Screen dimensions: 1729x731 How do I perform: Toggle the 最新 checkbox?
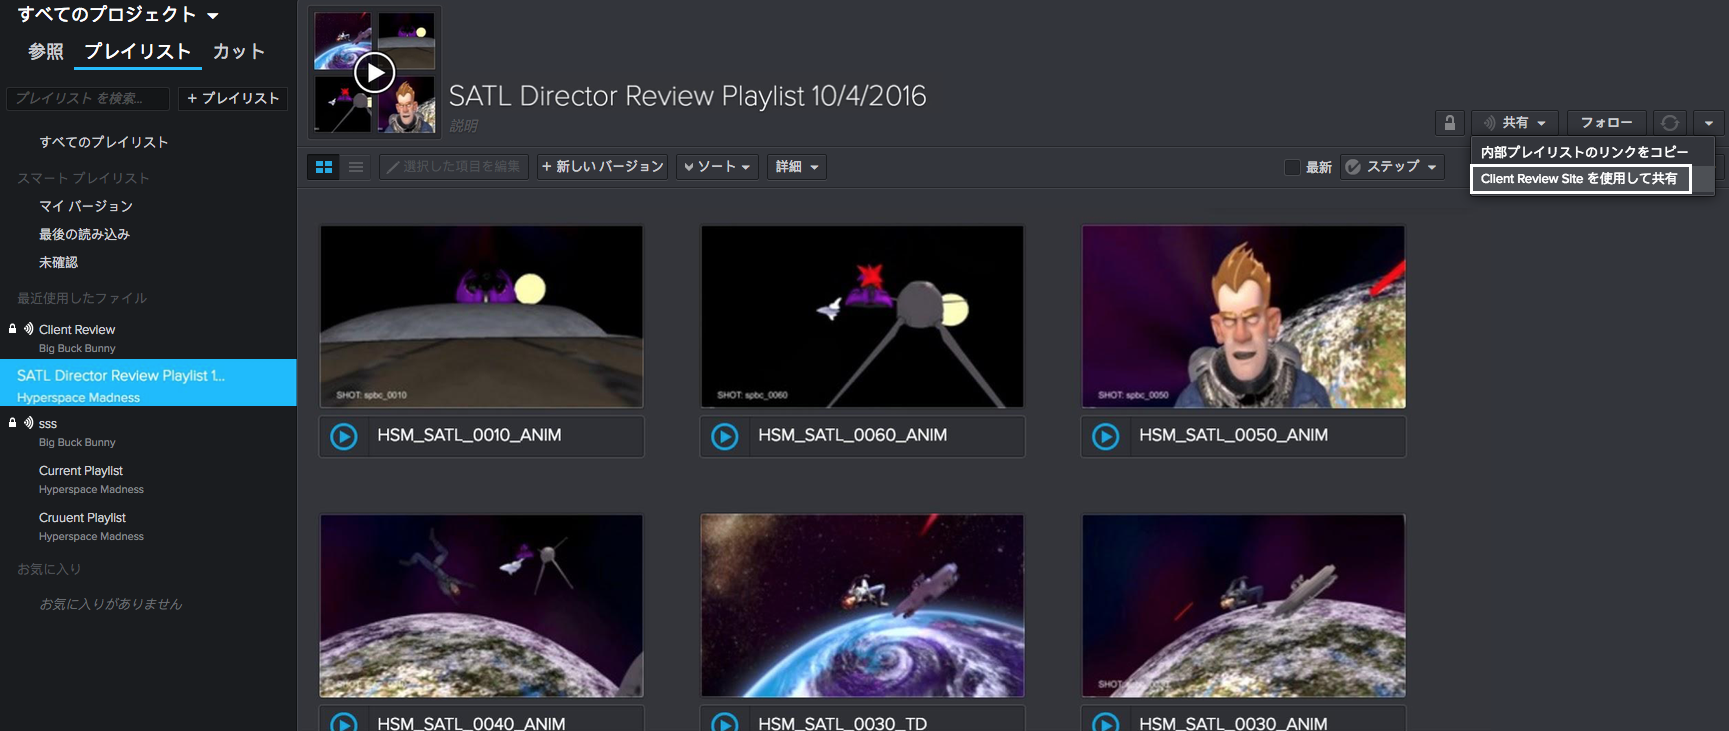coord(1292,167)
